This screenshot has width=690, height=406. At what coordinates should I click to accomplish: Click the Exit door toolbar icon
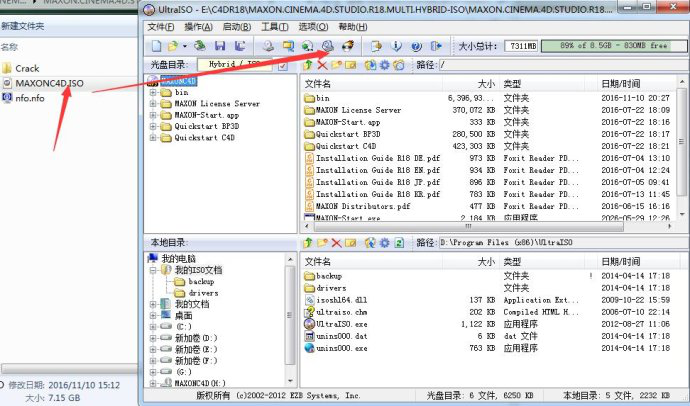tap(436, 46)
